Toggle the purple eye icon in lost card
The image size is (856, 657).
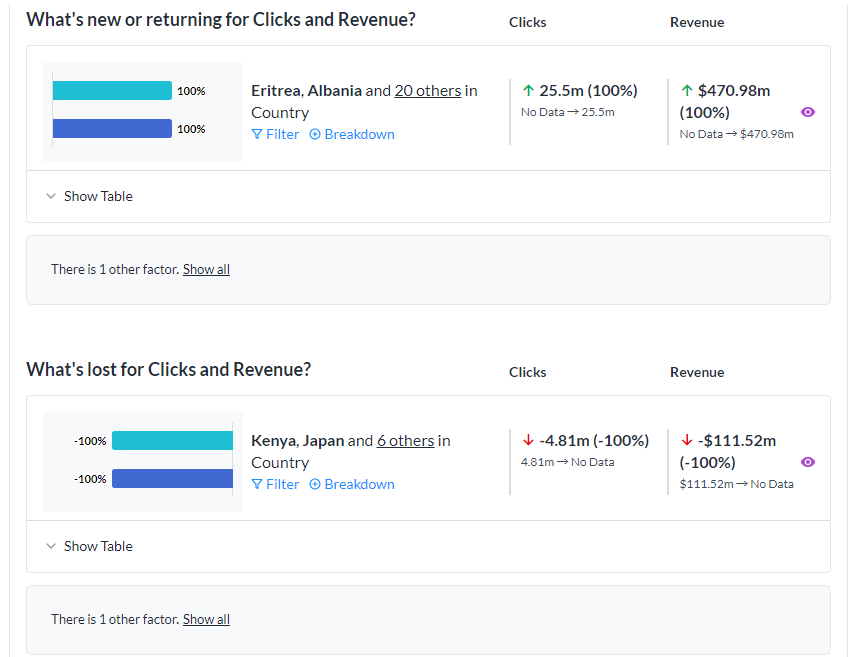pyautogui.click(x=808, y=462)
